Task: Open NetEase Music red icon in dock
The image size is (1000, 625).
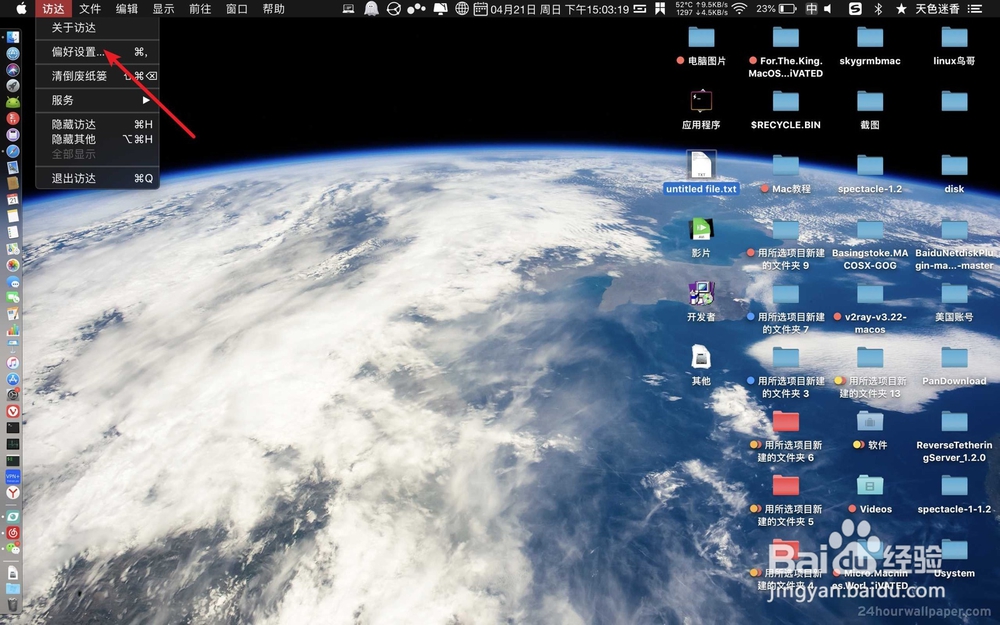Action: [x=13, y=533]
